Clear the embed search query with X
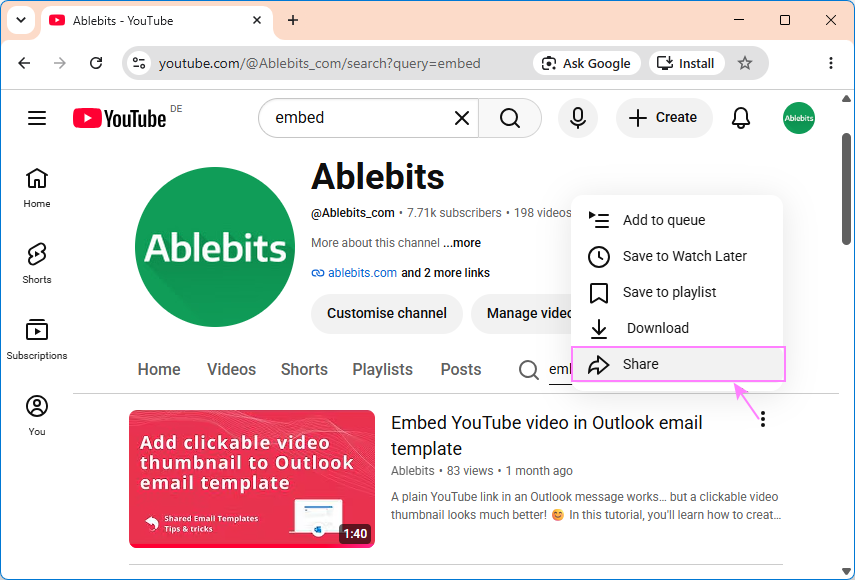This screenshot has width=855, height=580. [x=462, y=118]
